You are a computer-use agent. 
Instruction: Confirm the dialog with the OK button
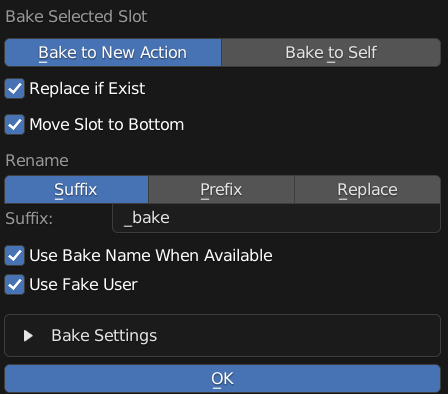(x=223, y=378)
